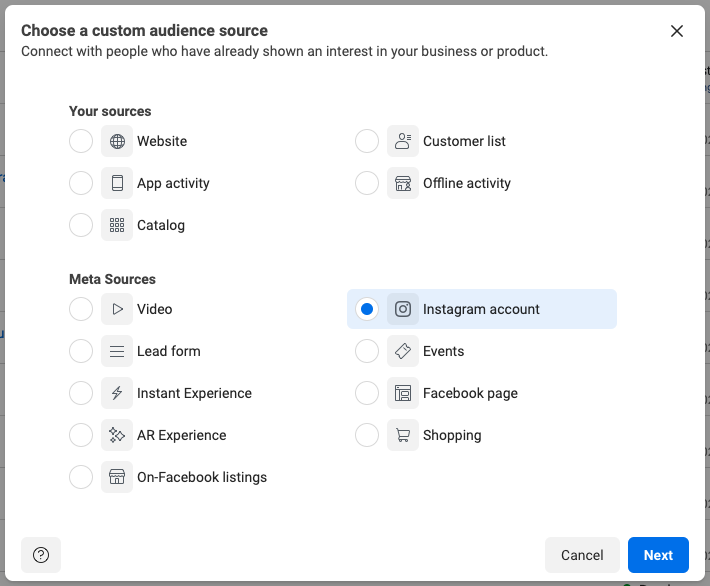Click the AR Experience label text
Viewport: 710px width, 586px height.
(182, 436)
